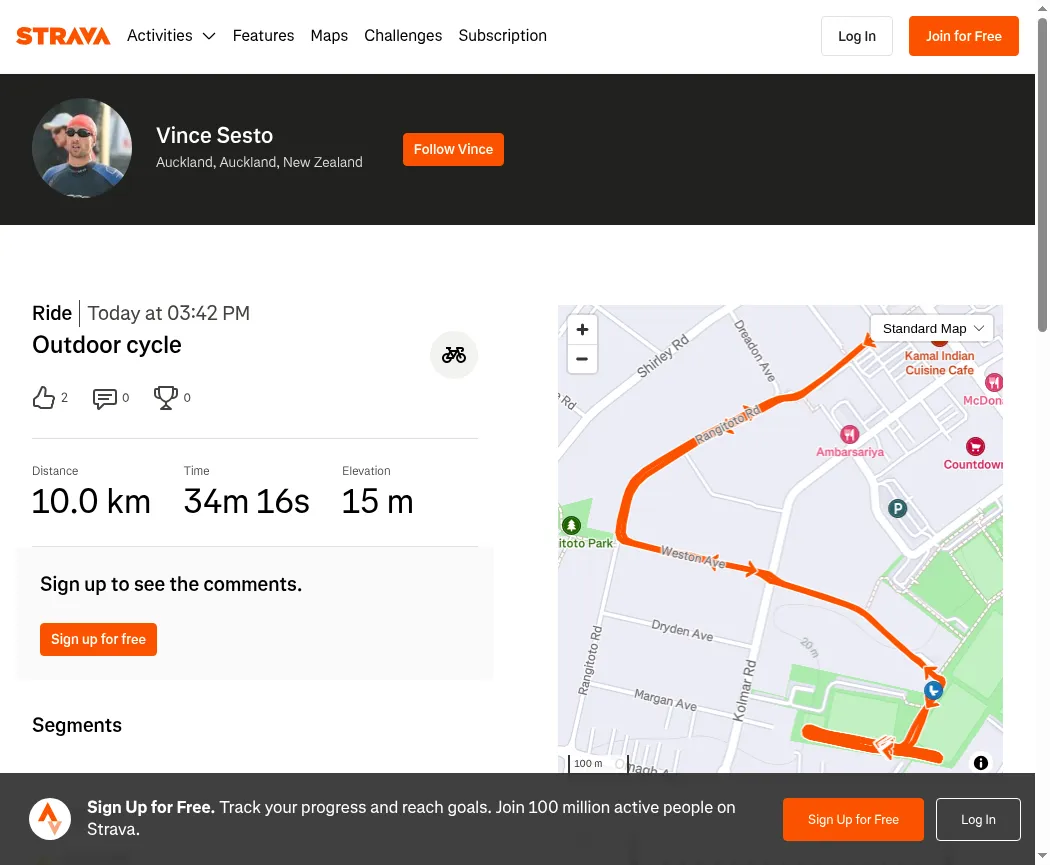Screen dimensions: 1050x865
Task: Go to the Features page
Action: point(263,35)
